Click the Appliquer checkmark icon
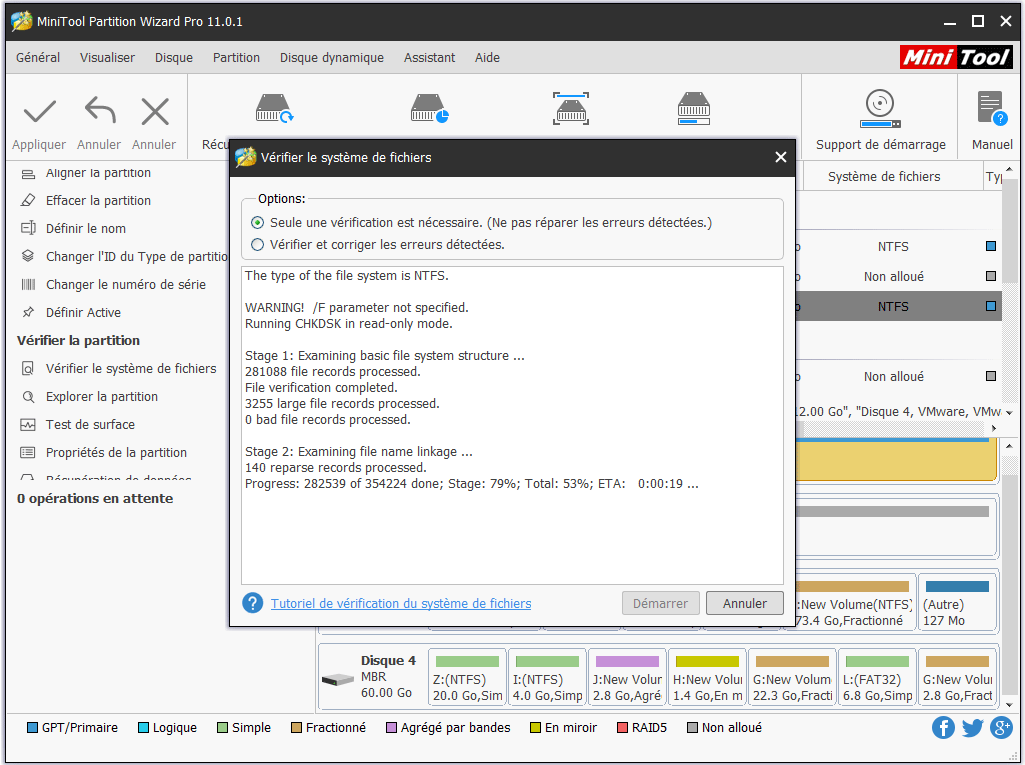 (x=39, y=112)
